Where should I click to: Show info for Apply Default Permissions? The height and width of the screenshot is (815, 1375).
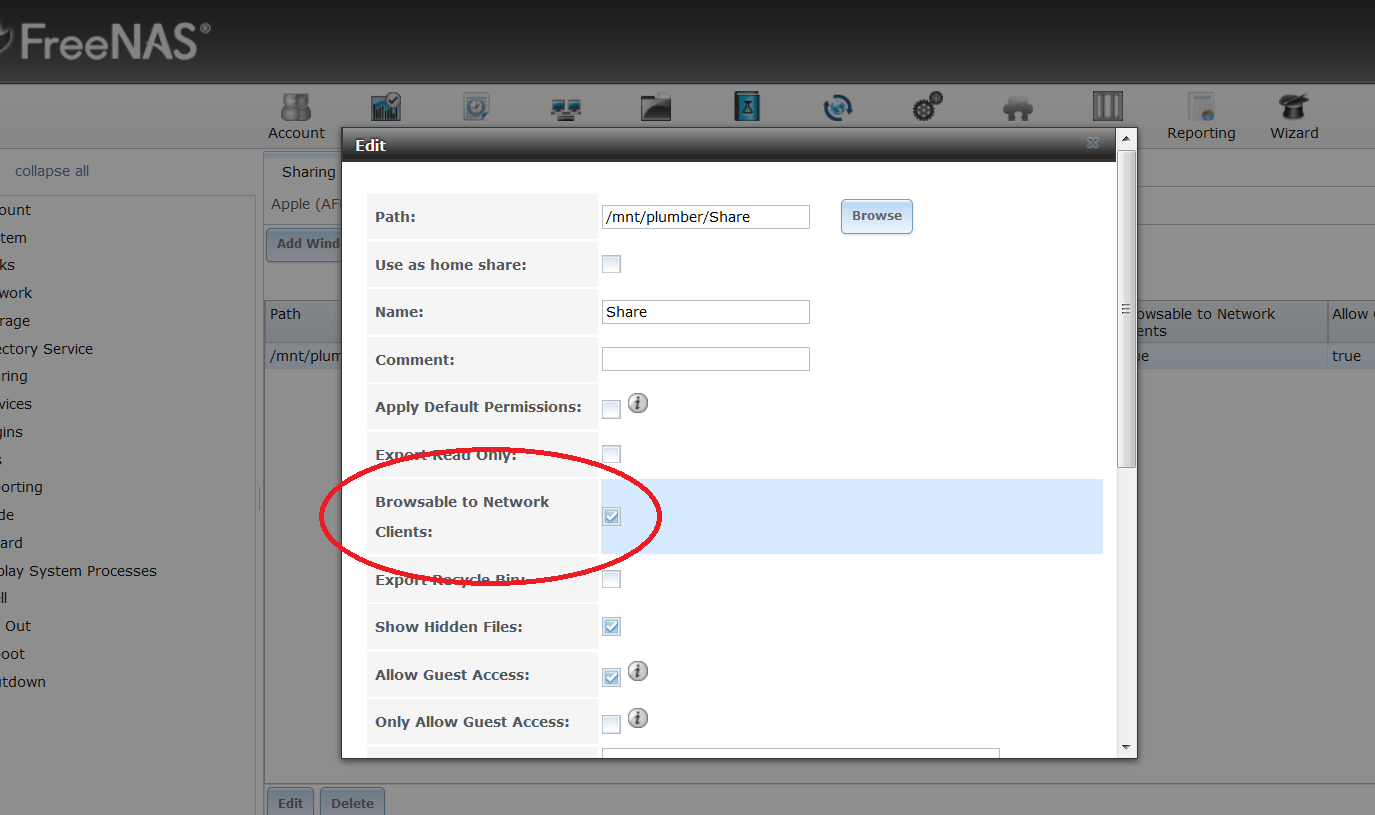[638, 403]
